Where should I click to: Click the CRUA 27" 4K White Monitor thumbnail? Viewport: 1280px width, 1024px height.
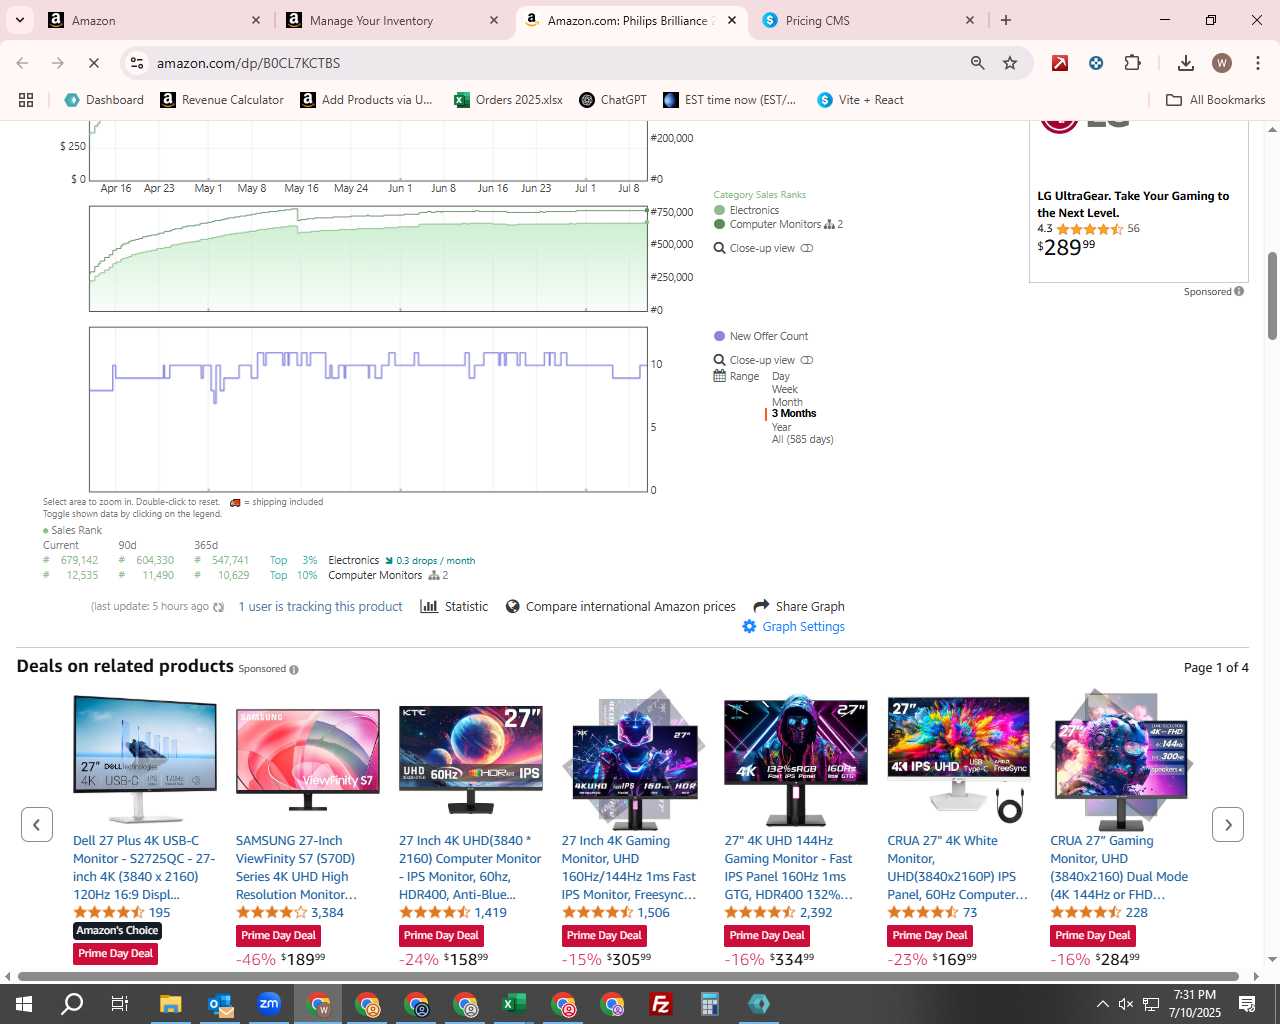(958, 758)
